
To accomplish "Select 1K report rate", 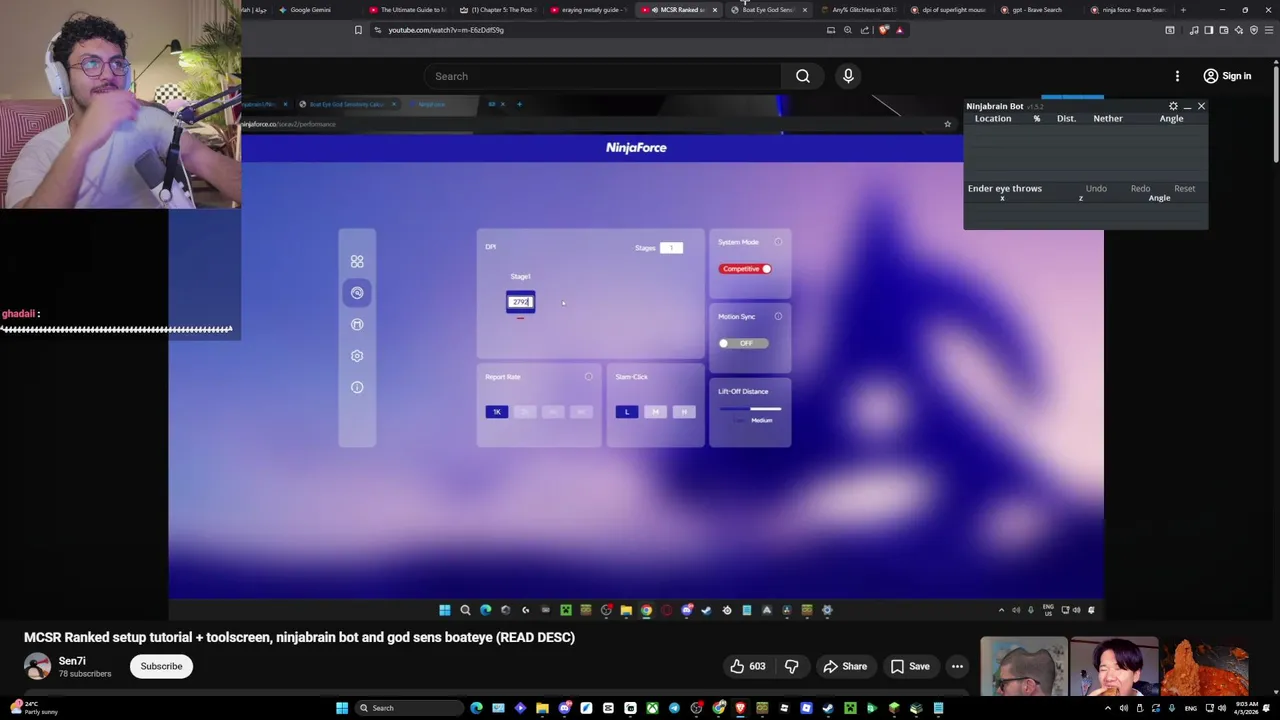I will [x=497, y=412].
